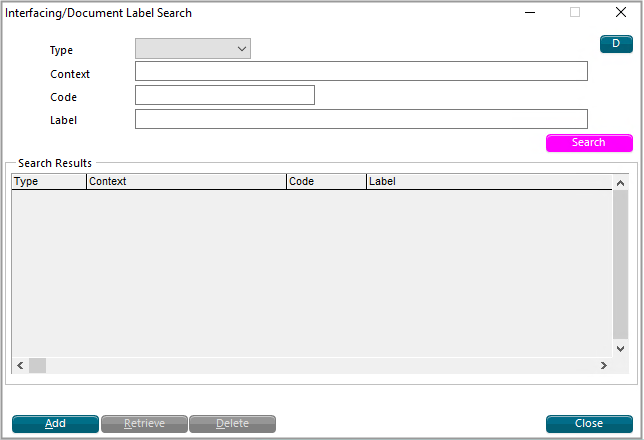
Task: Click the results scroll left arrow
Action: click(20, 365)
